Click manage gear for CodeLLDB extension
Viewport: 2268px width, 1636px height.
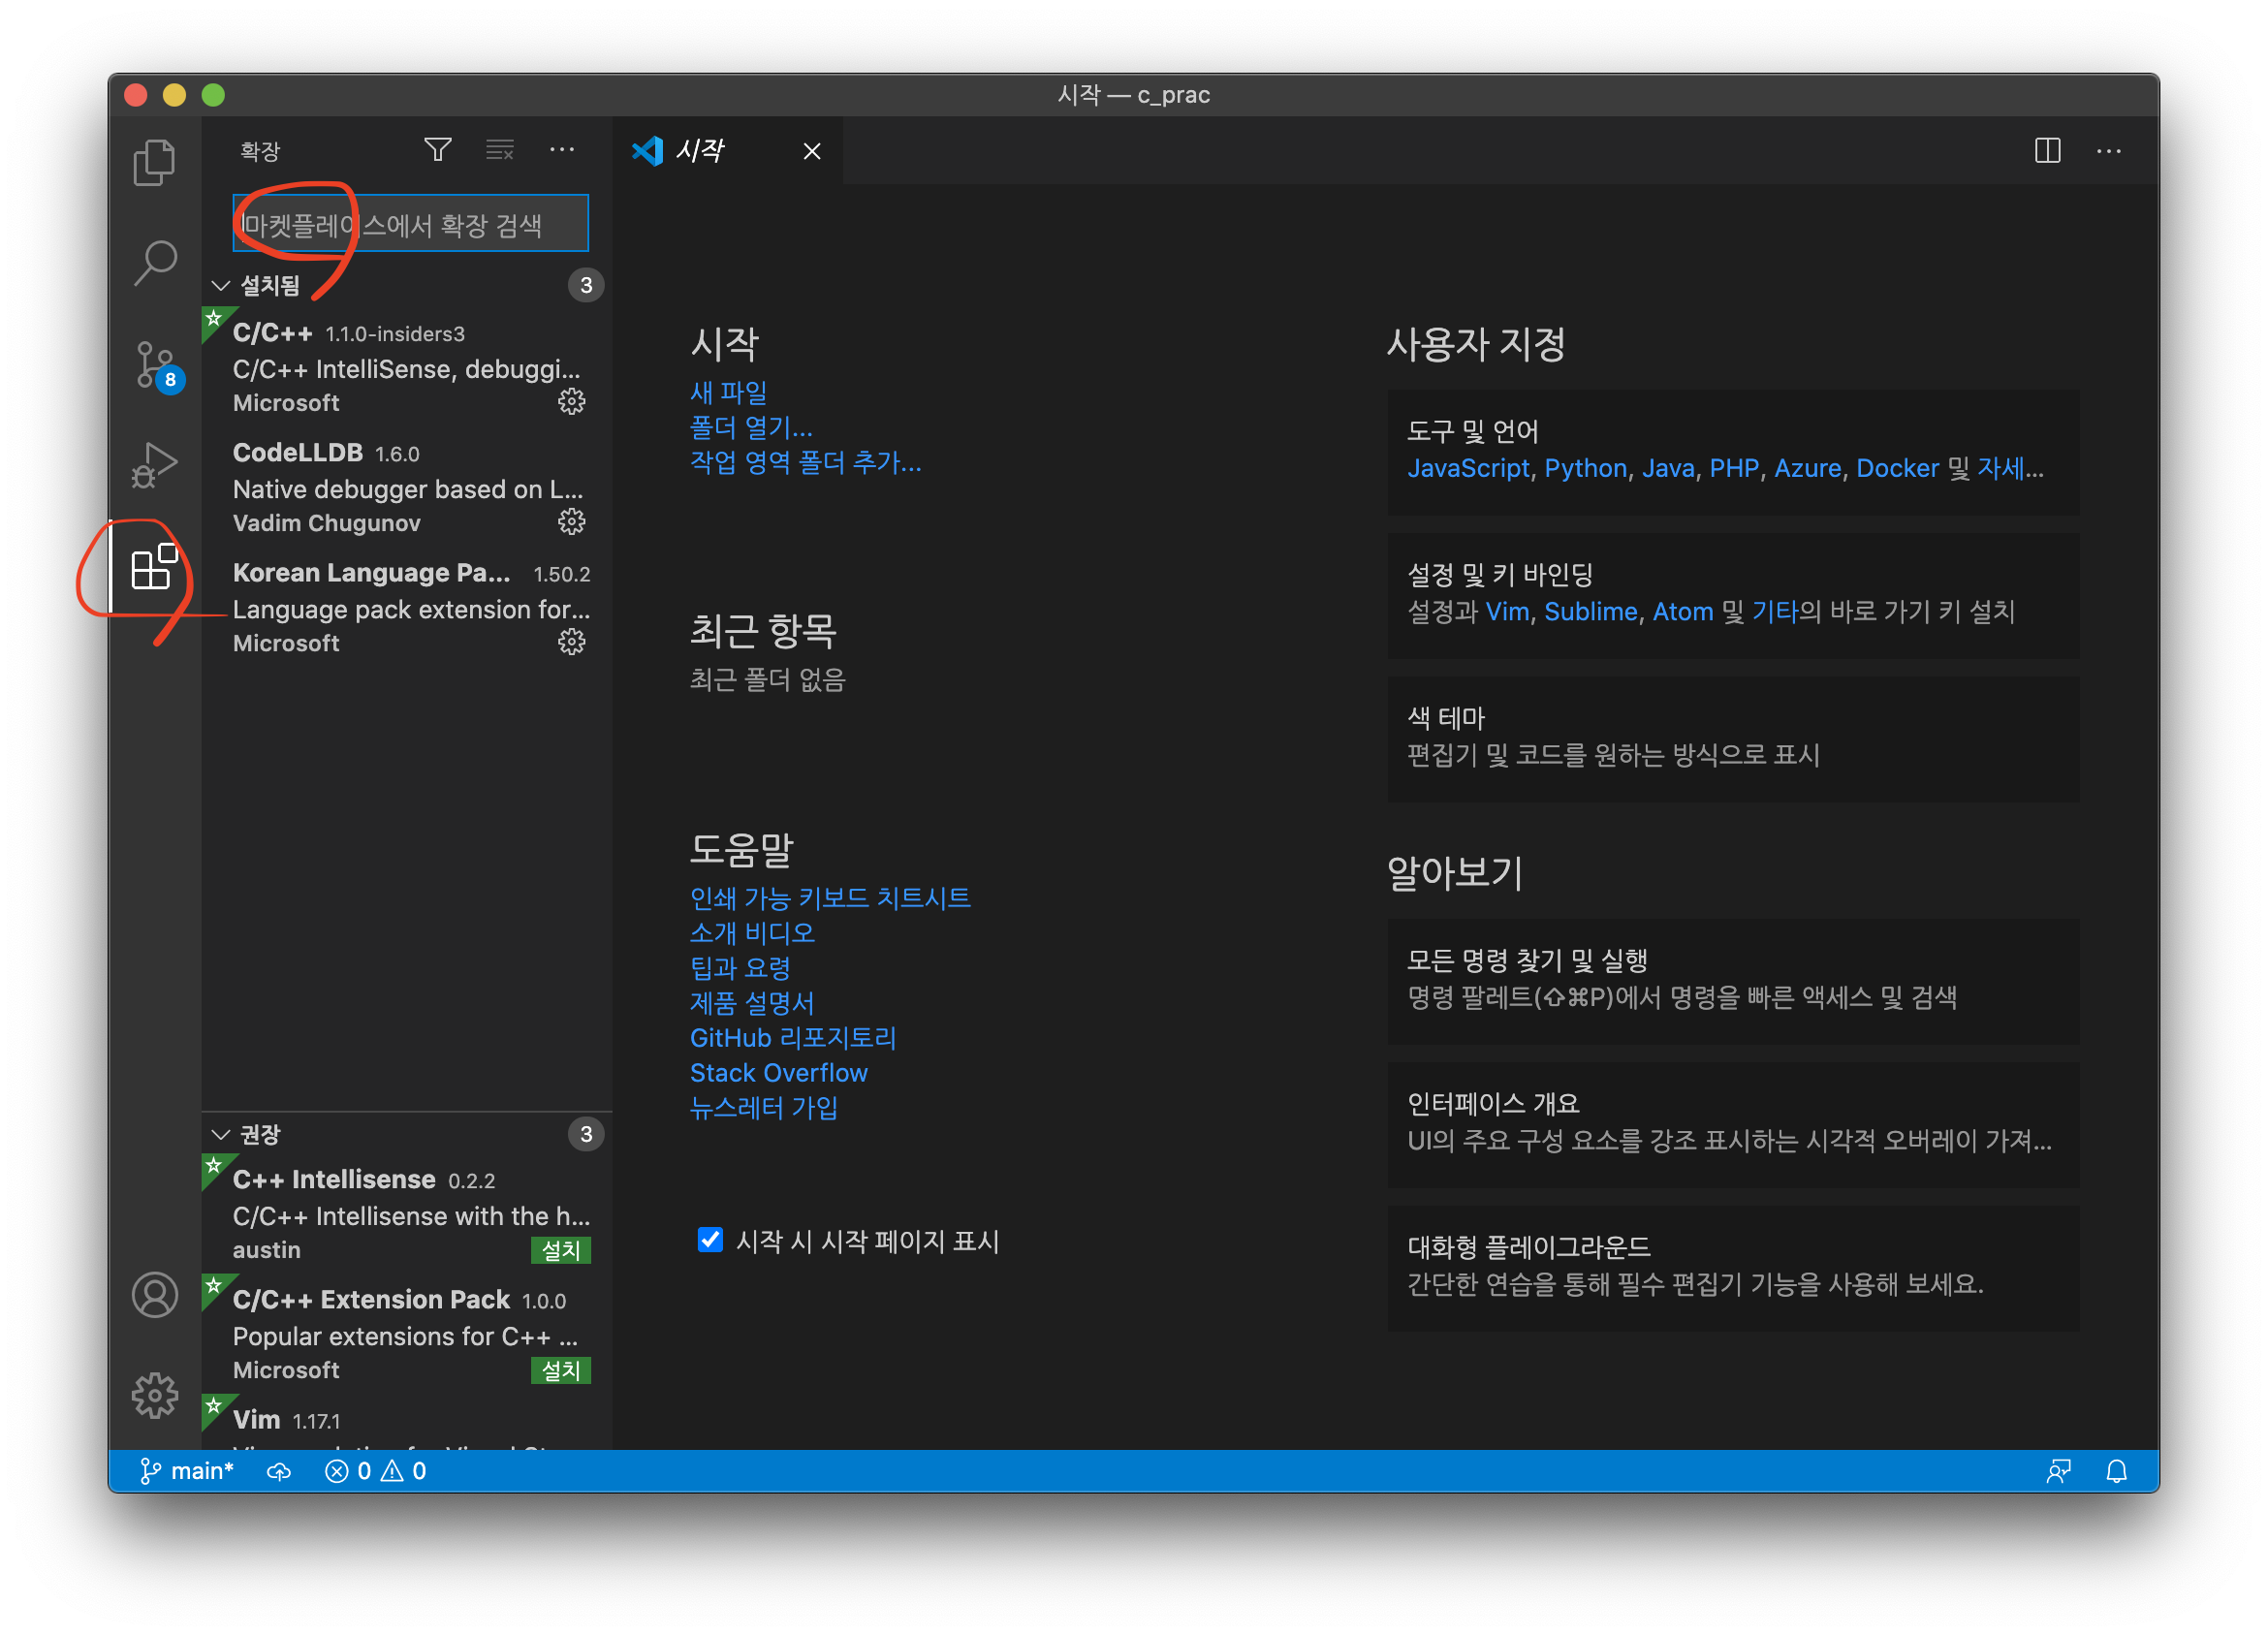click(571, 522)
